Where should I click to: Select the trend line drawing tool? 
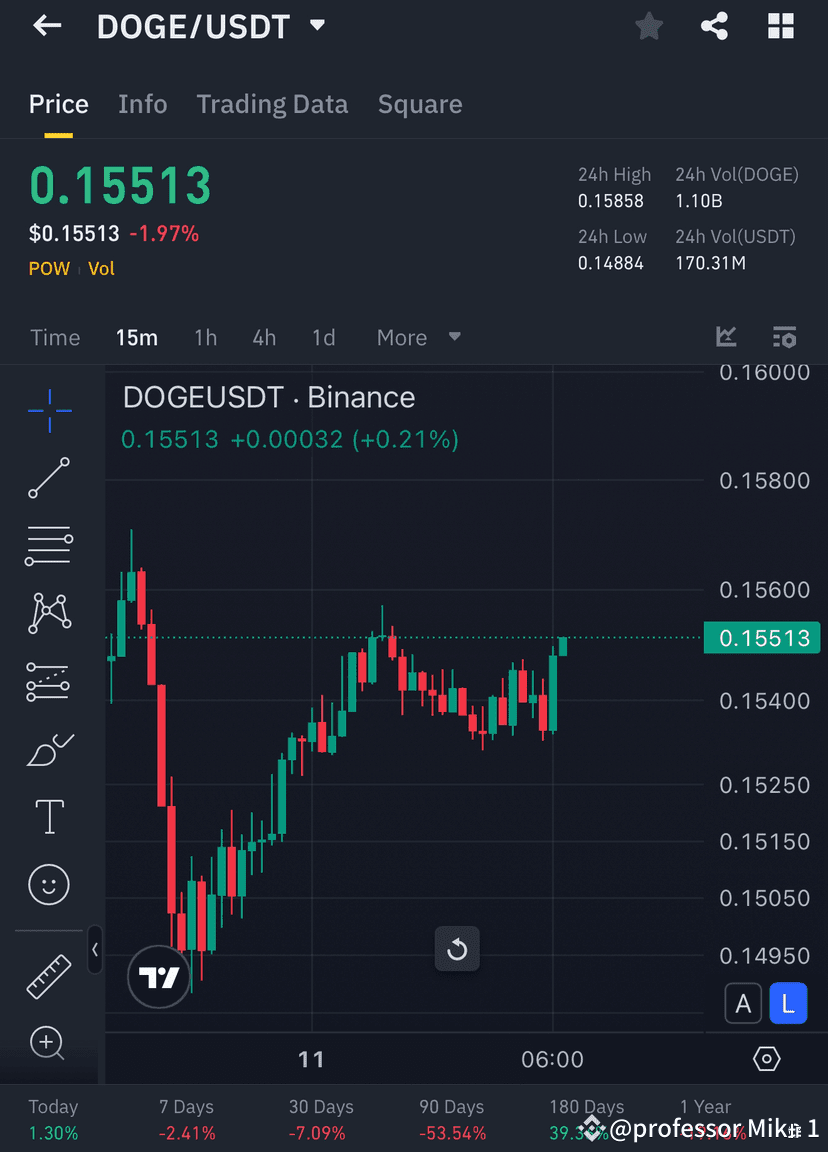click(x=48, y=478)
